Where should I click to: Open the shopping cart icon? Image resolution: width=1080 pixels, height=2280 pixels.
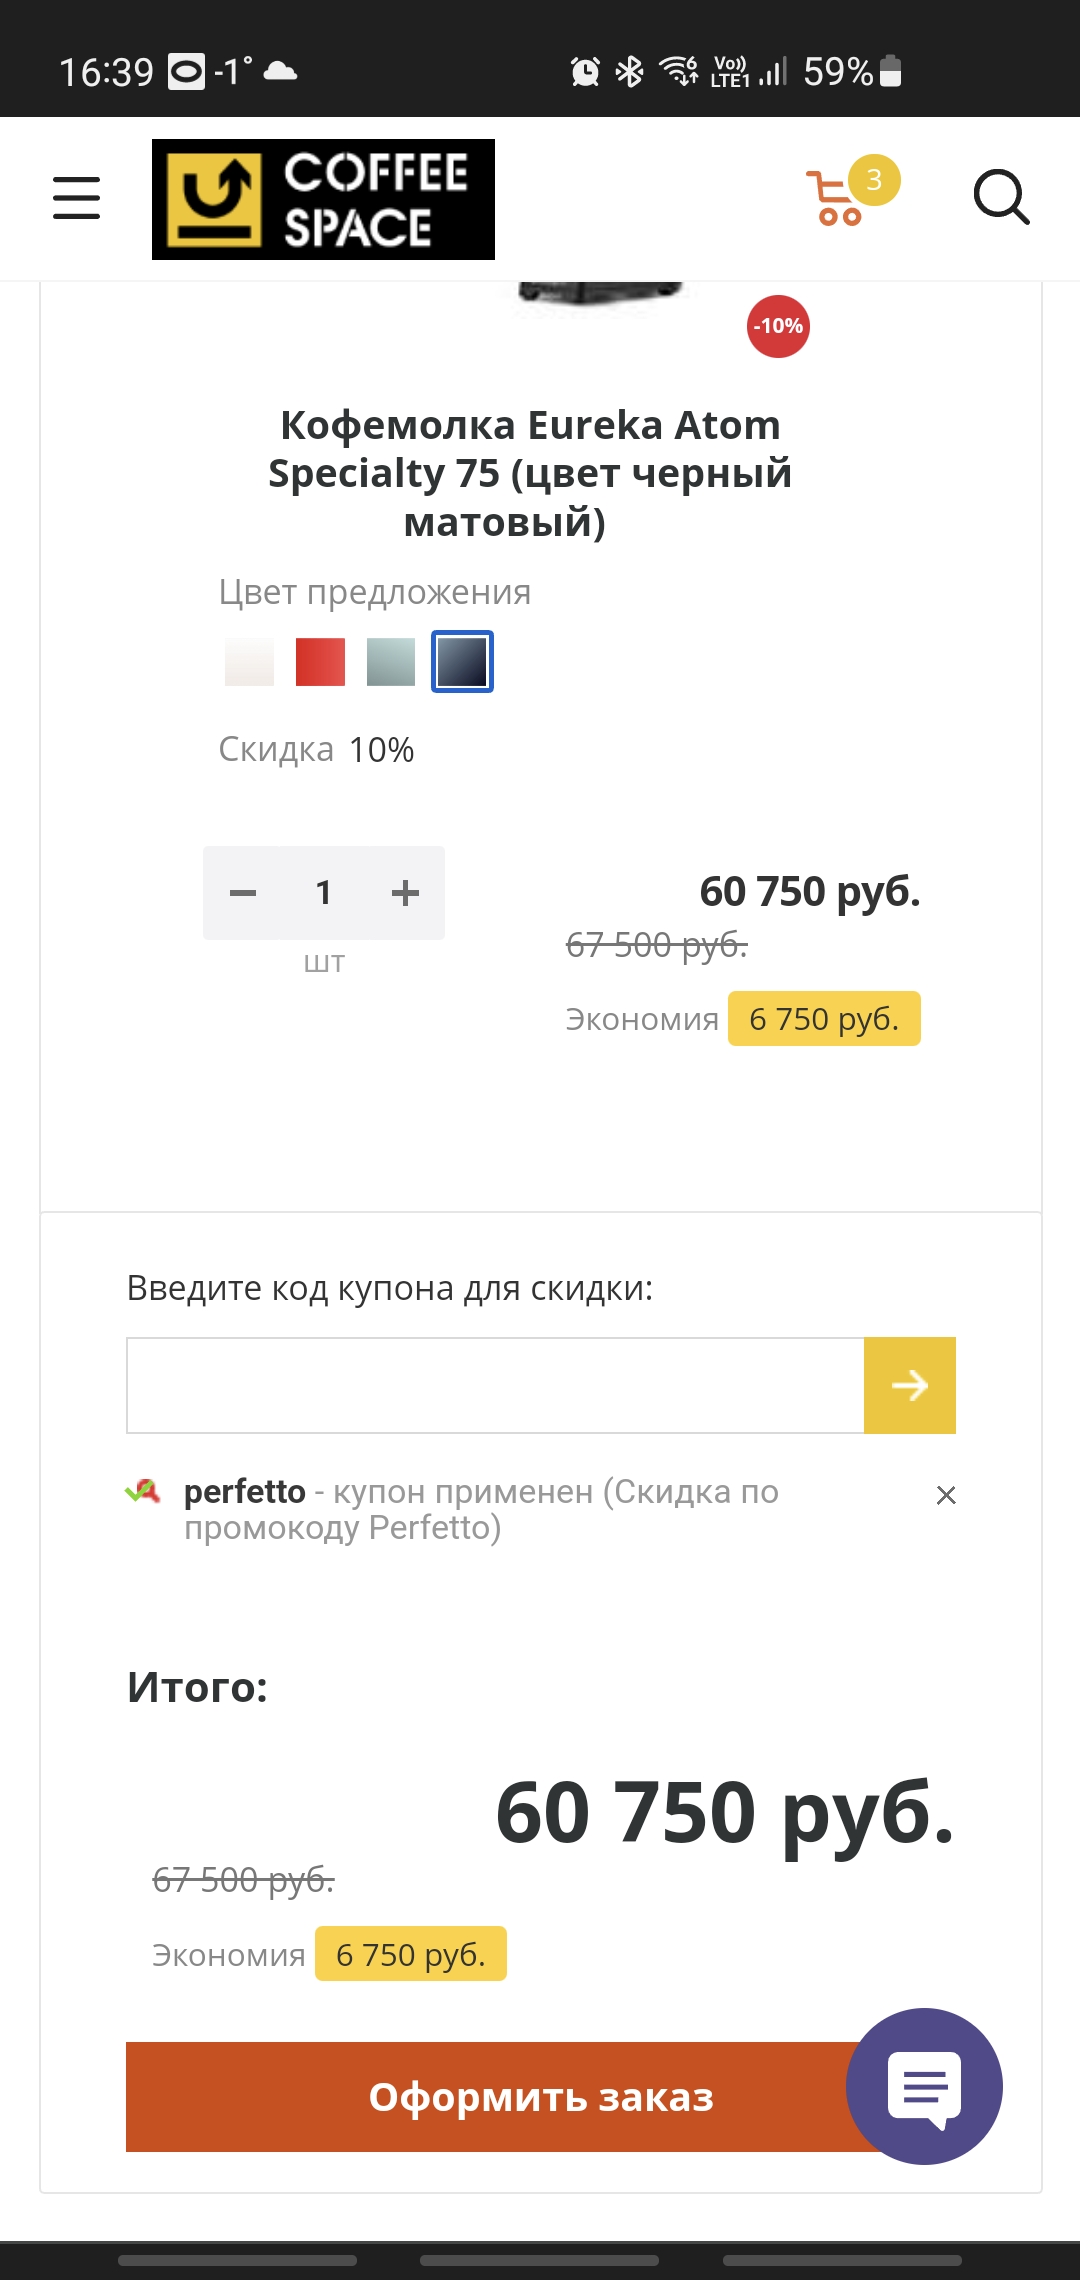[834, 199]
